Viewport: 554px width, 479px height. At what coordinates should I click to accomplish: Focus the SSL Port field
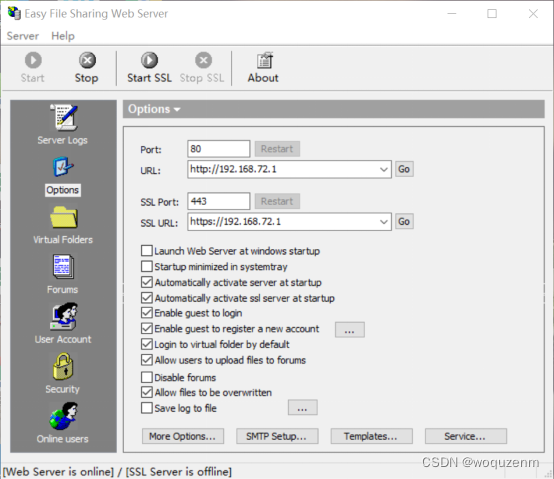click(x=219, y=201)
